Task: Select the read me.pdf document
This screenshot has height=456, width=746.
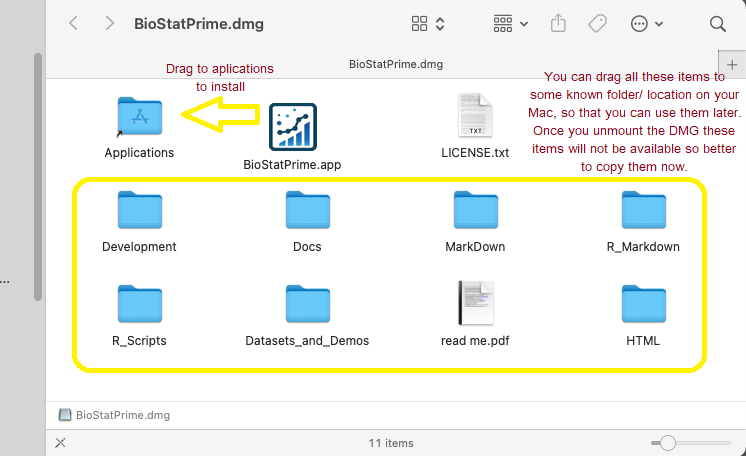Action: 475,305
